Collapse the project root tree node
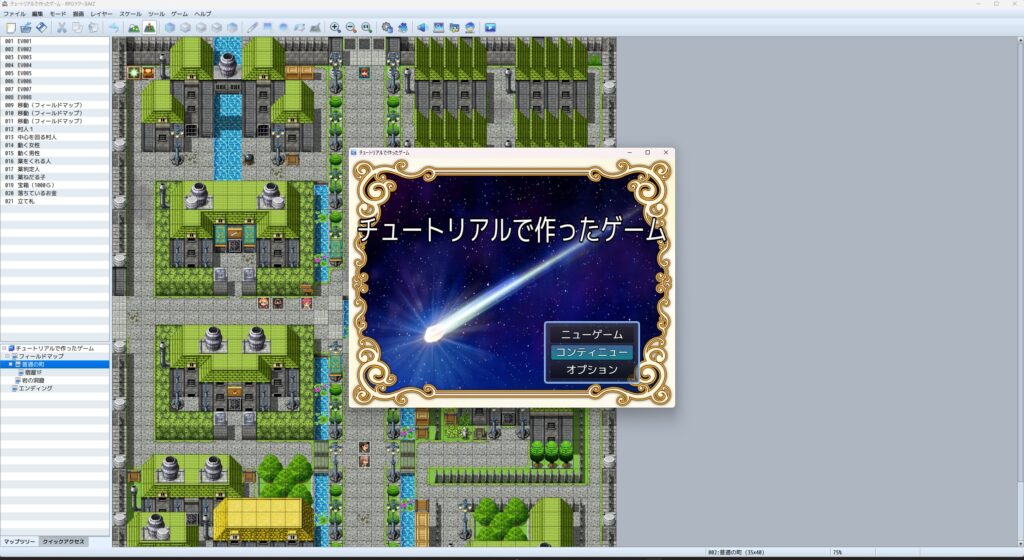This screenshot has height=560, width=1024. 4,348
